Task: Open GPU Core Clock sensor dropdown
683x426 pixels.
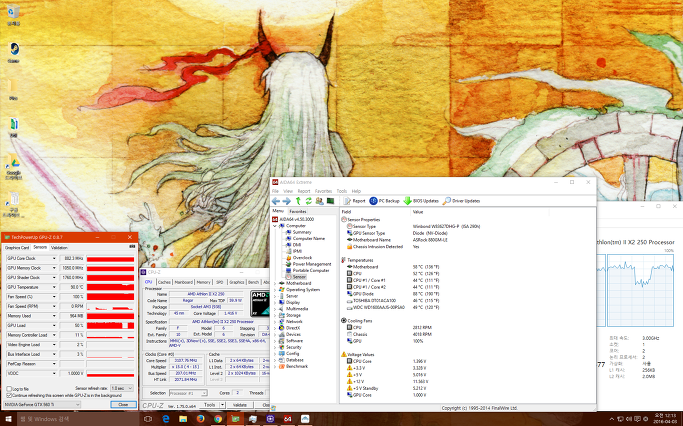Action: point(54,258)
